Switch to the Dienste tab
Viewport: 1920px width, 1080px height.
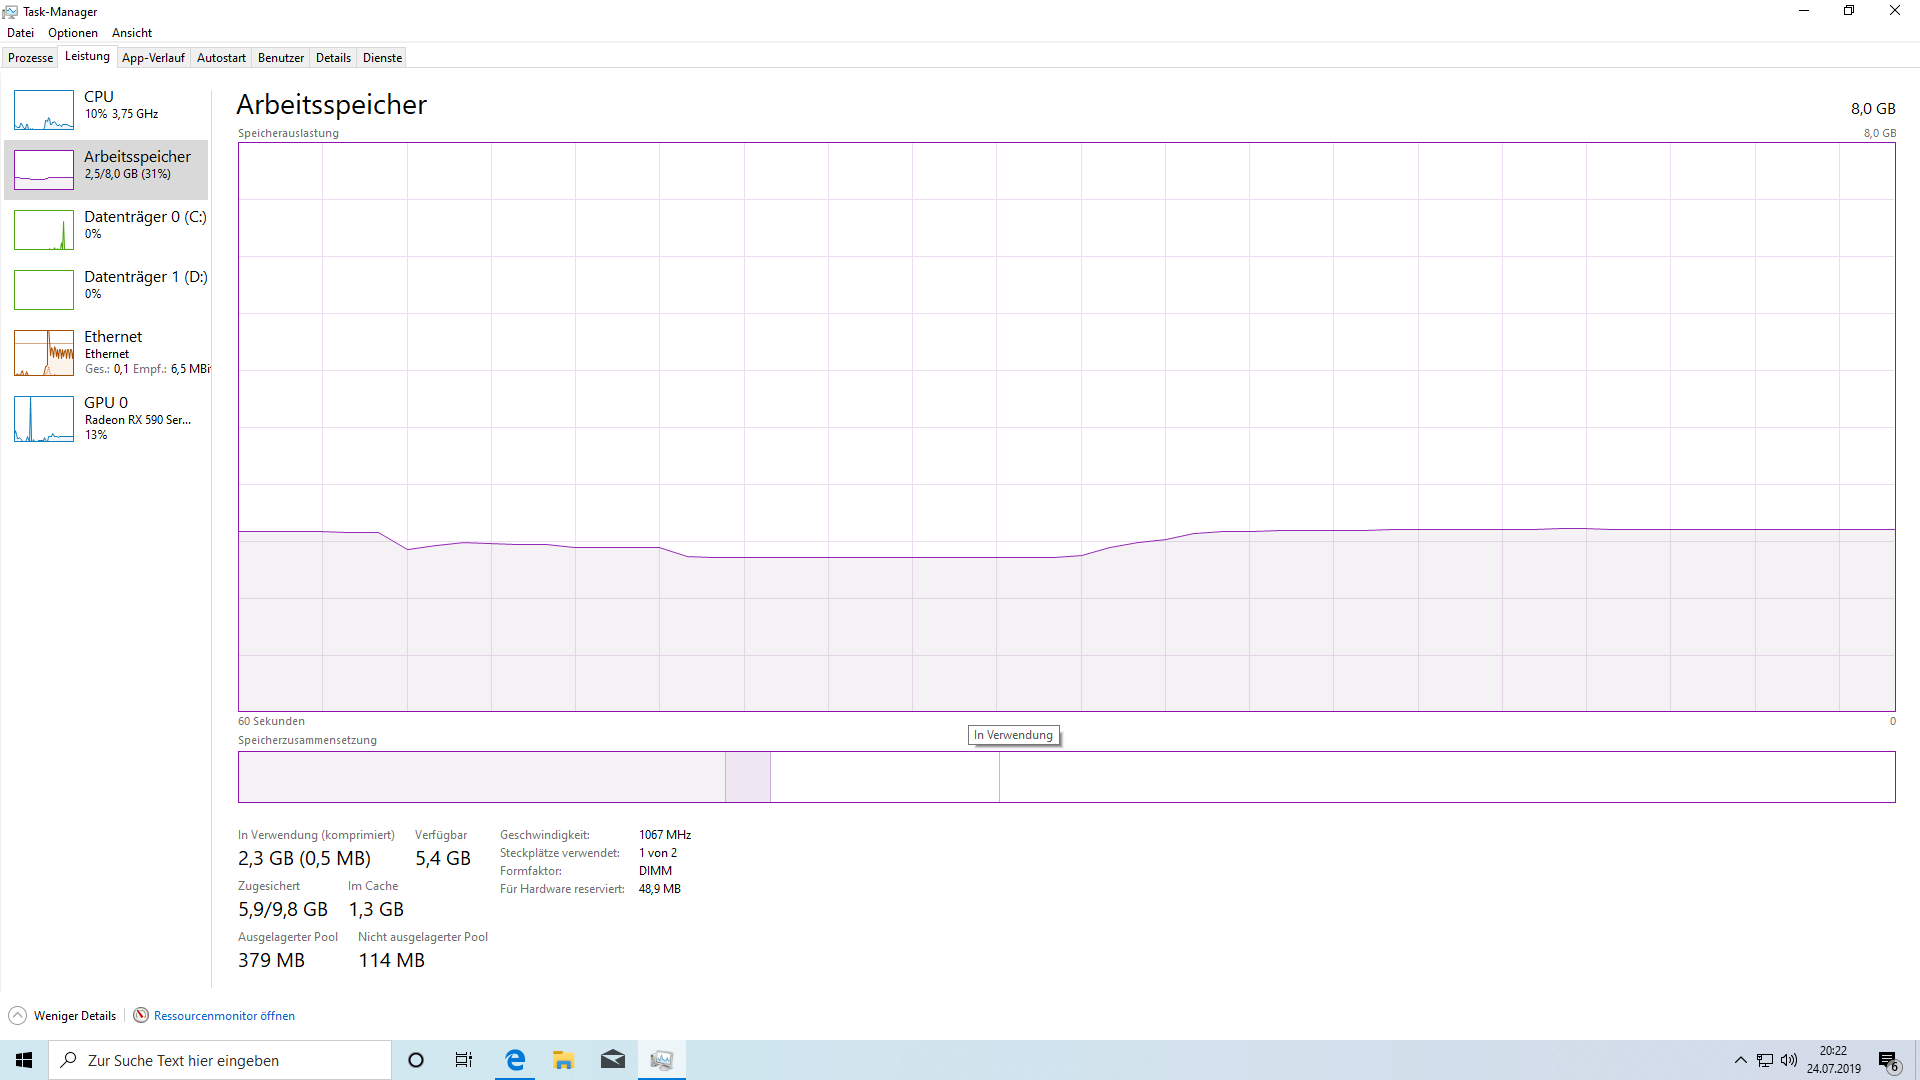click(x=382, y=58)
